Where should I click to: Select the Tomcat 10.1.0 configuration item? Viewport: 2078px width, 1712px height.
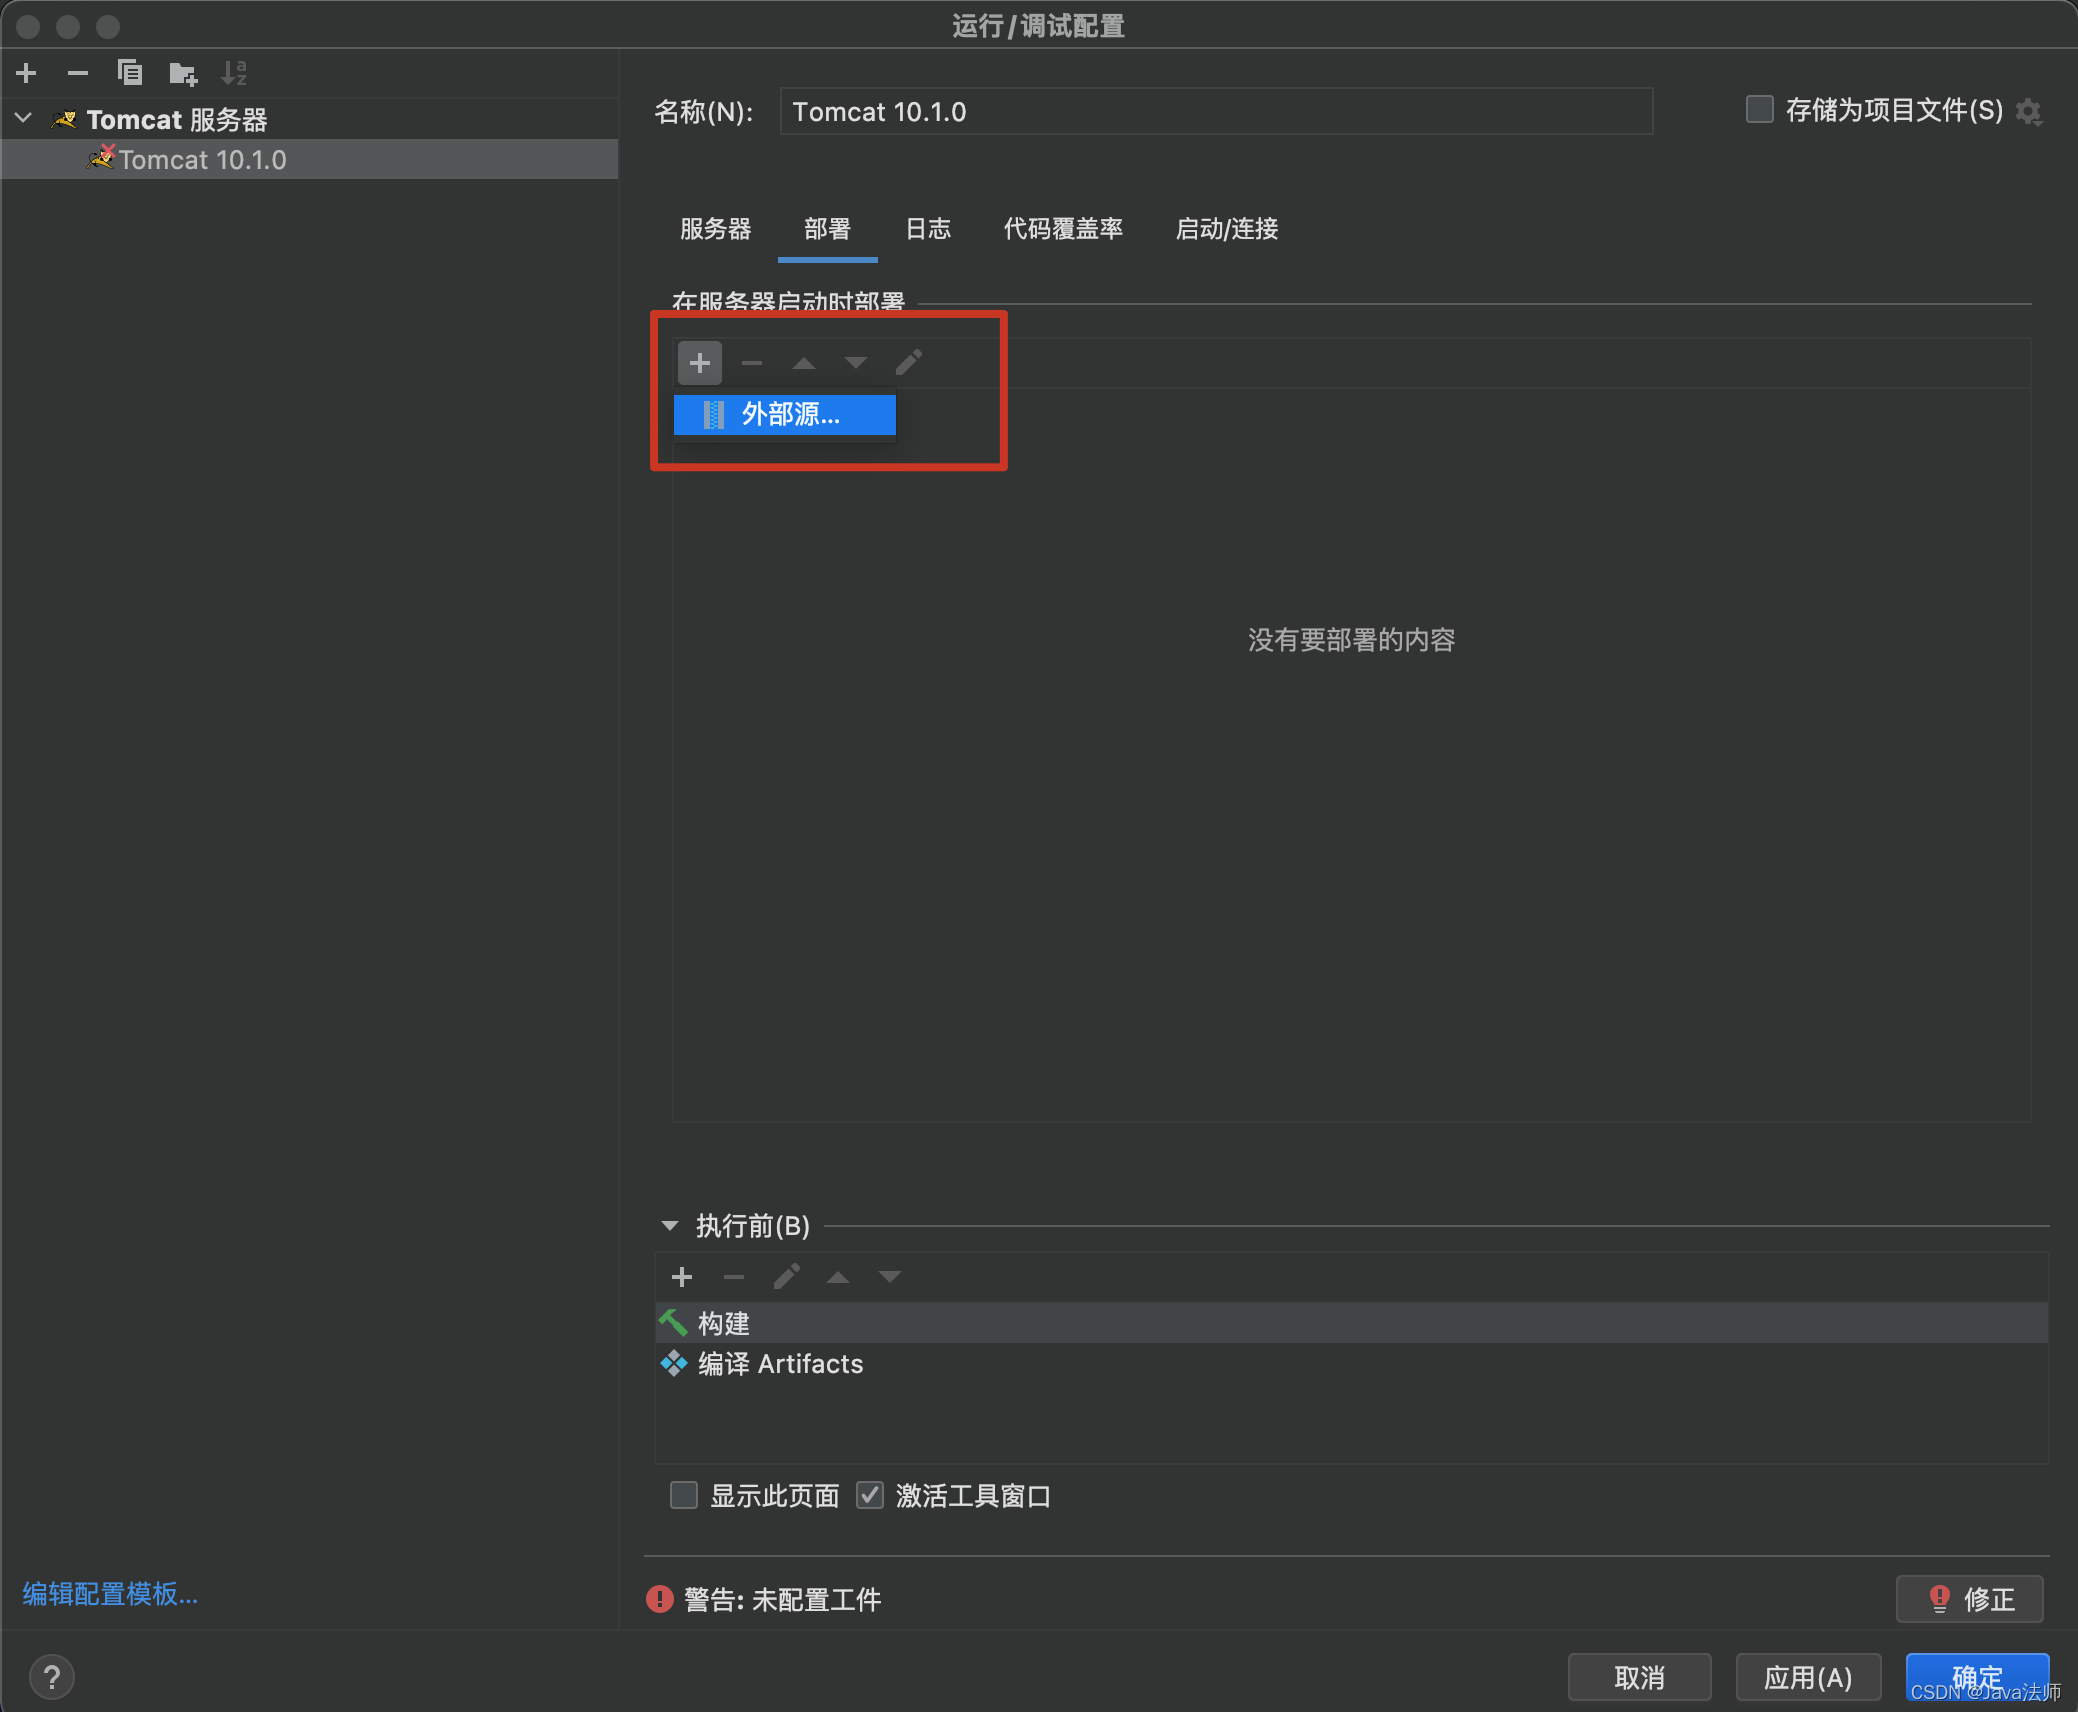pos(203,160)
